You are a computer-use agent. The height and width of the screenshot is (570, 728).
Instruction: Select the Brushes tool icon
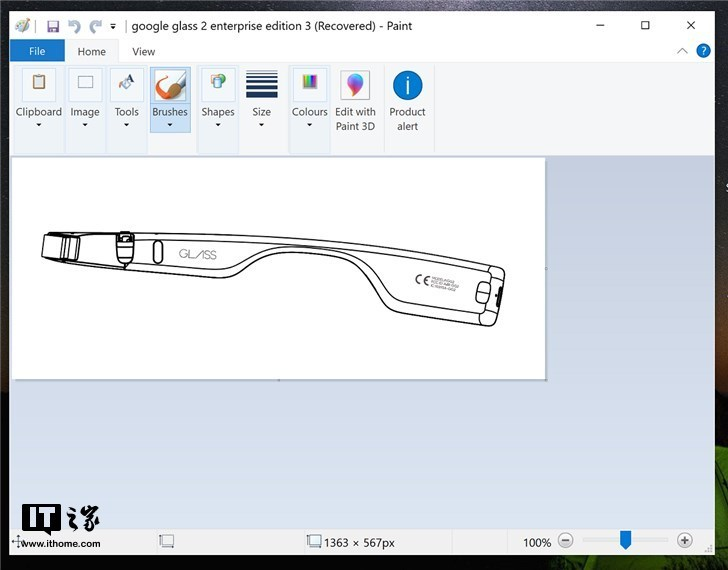170,85
